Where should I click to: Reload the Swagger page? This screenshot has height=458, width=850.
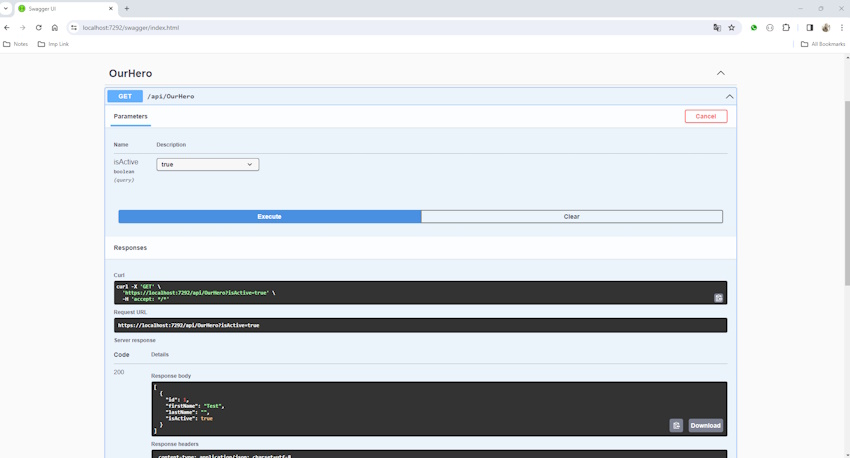click(38, 28)
